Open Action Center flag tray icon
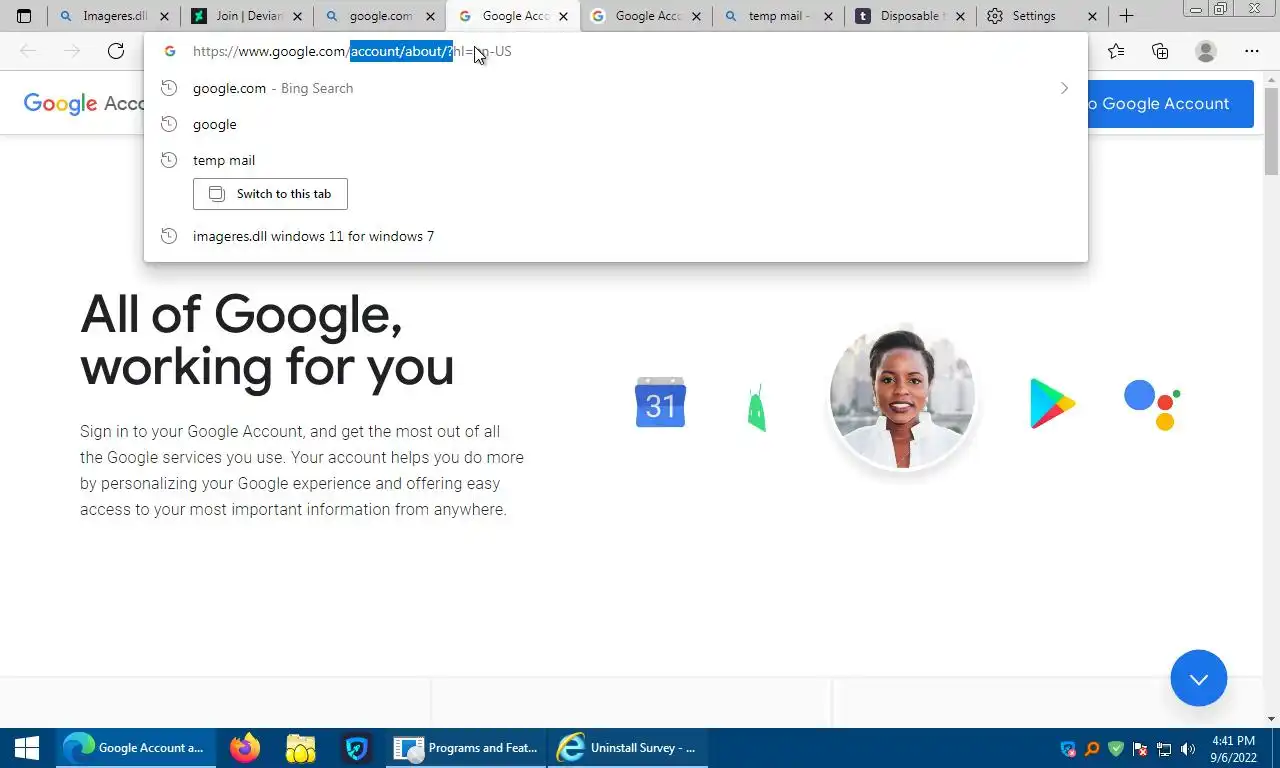The image size is (1280, 768). (1140, 748)
